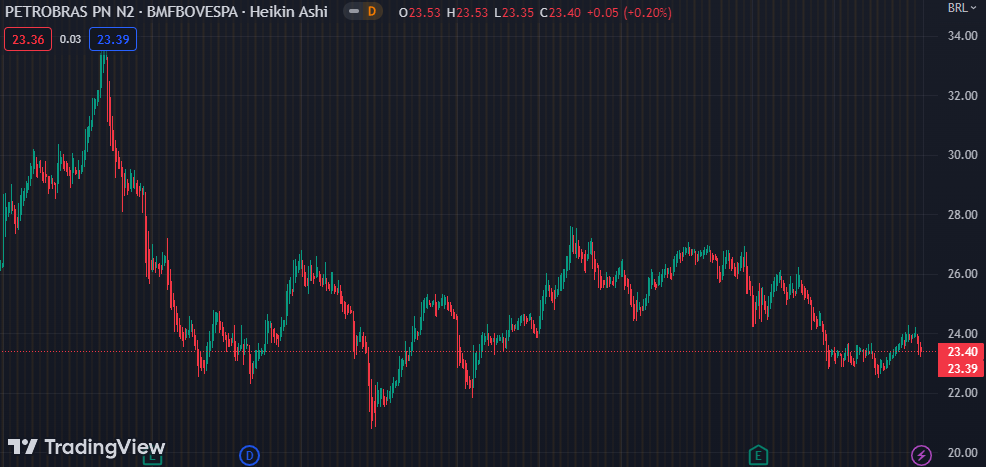Click the green earnings E marker
Screen dimensions: 986x467
coord(758,454)
